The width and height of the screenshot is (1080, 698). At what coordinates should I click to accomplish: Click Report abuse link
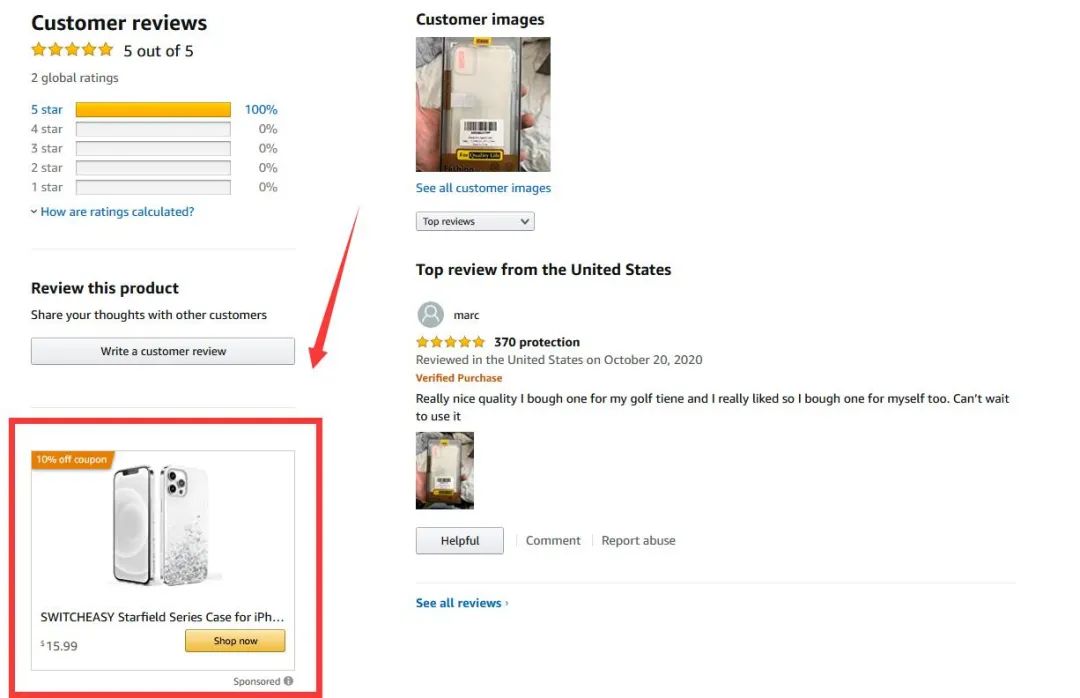pyautogui.click(x=638, y=541)
